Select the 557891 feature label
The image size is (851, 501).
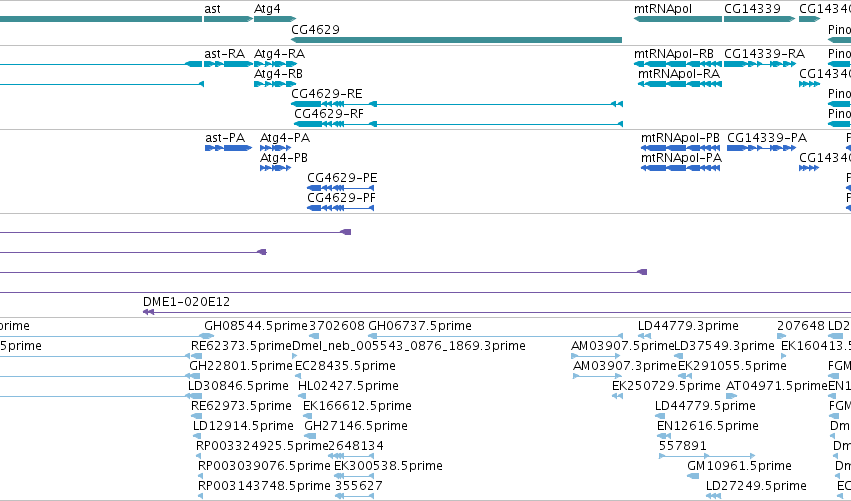coord(683,447)
